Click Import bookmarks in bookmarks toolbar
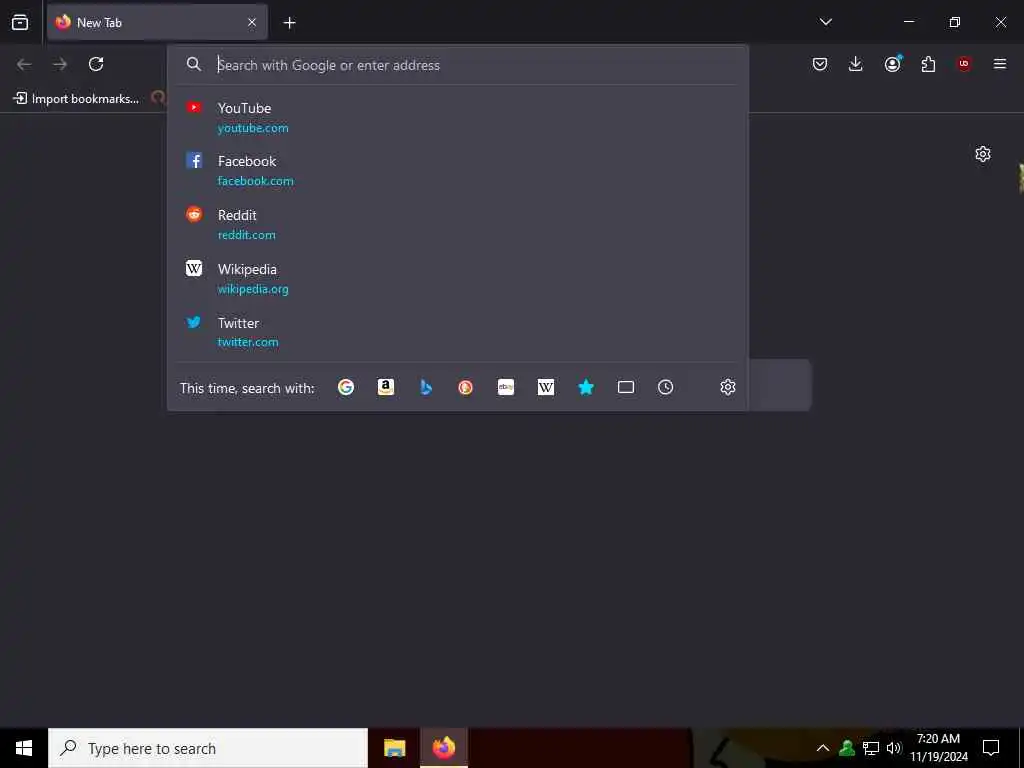1024x768 pixels. pos(76,99)
